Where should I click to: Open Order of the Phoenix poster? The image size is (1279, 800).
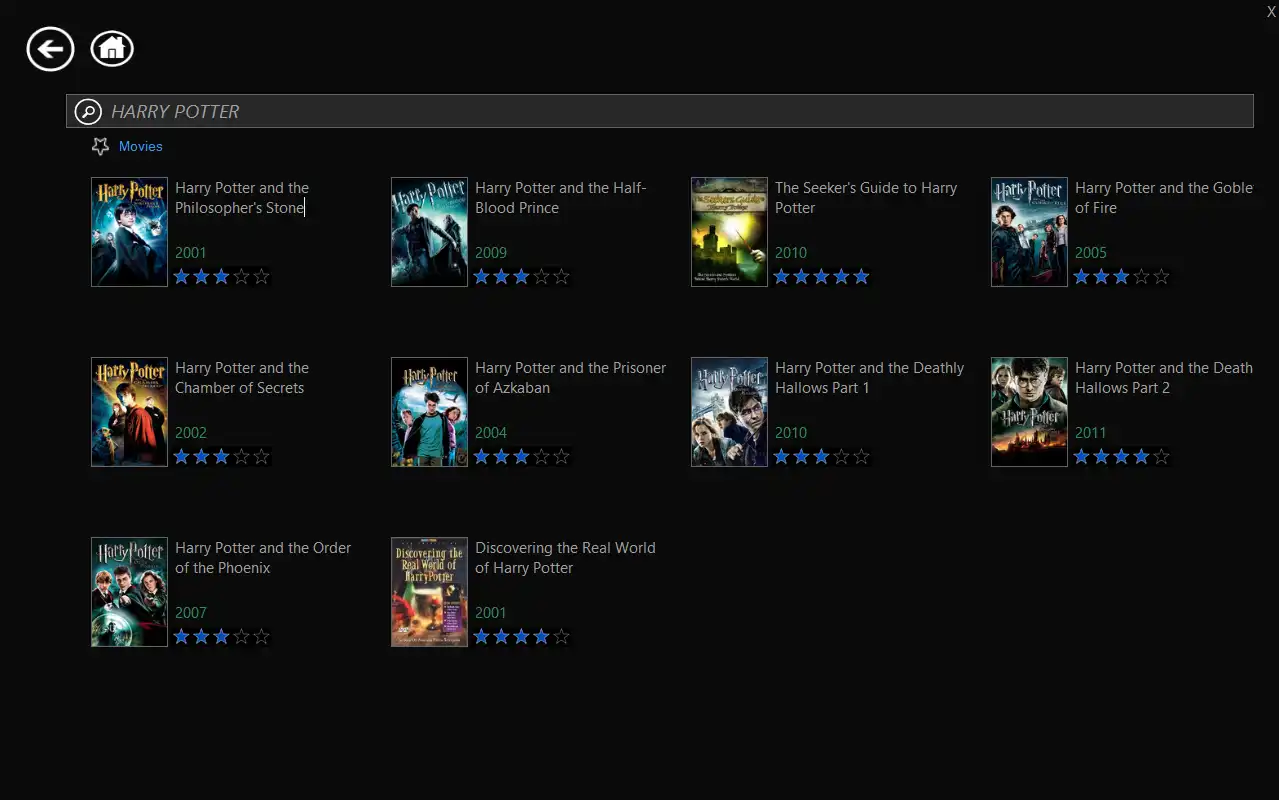point(129,592)
